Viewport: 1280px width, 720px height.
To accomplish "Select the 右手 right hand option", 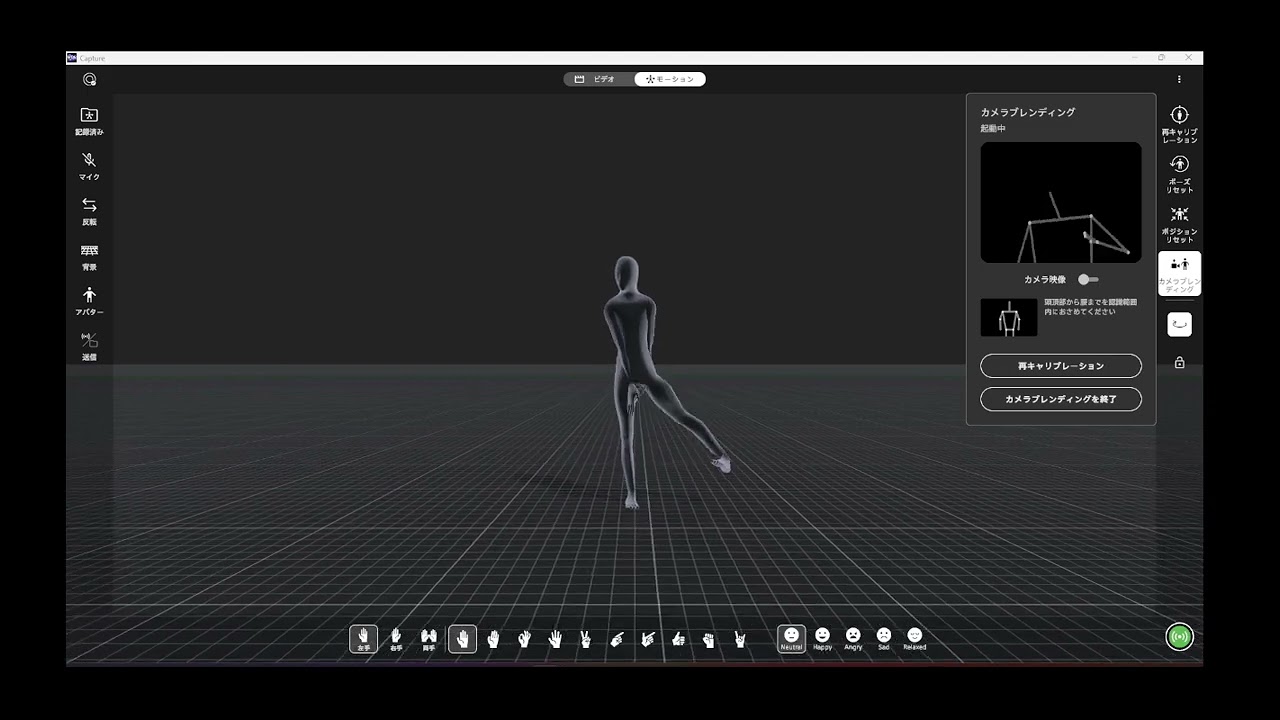I will click(x=396, y=639).
